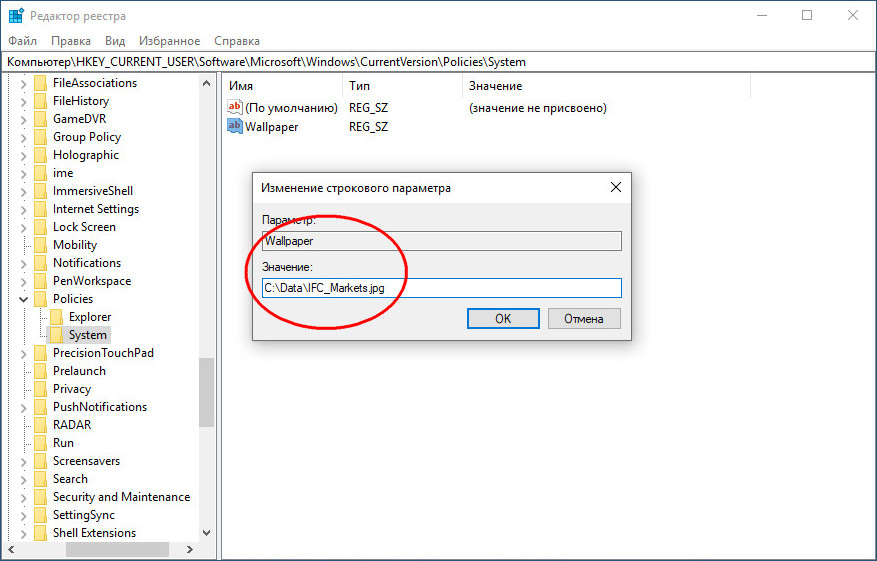Screen dimensions: 877x561
Task: Select the System folder icon
Action: [x=56, y=335]
